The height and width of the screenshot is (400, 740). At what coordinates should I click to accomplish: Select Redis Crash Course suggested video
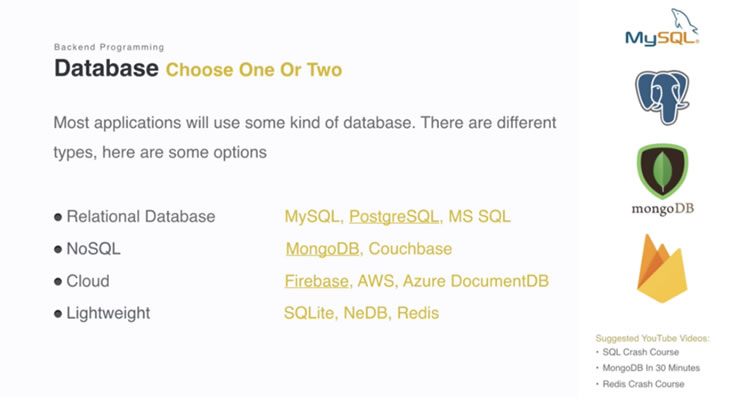pos(645,384)
